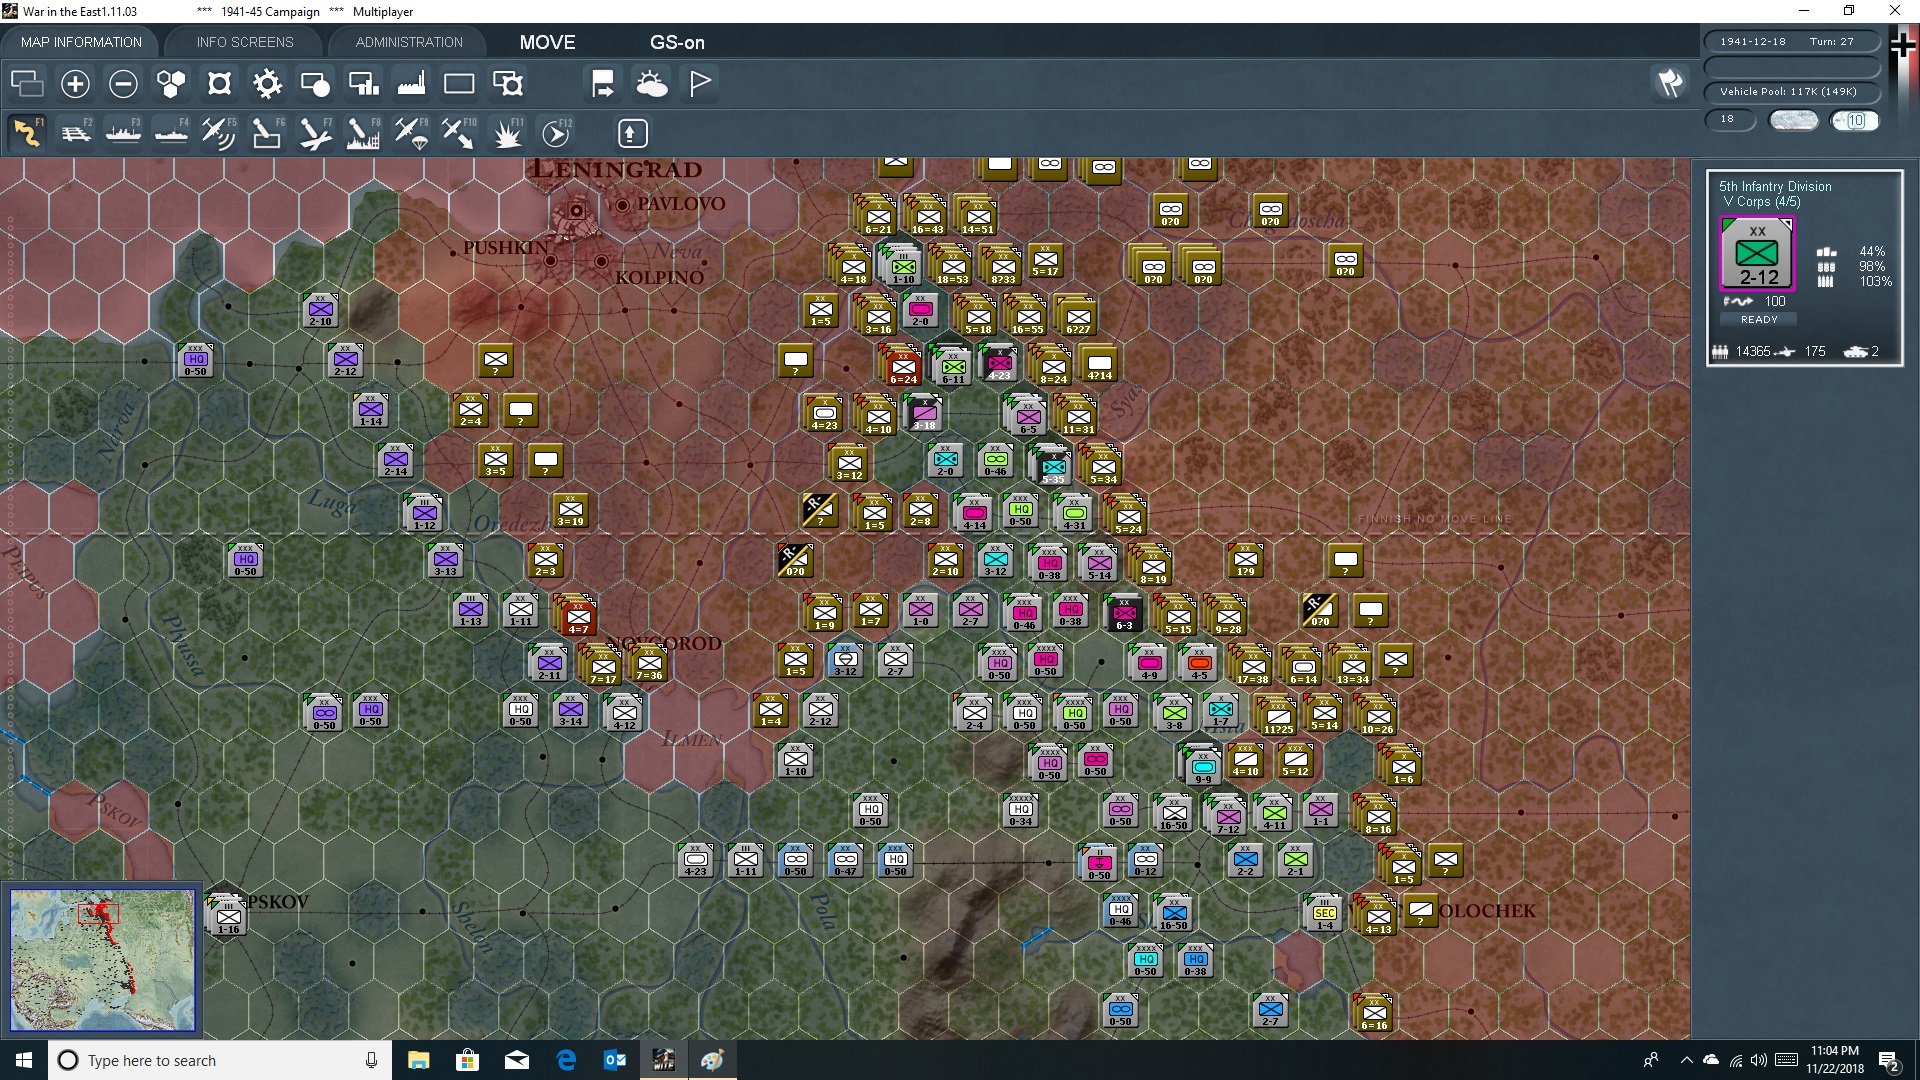Image resolution: width=1920 pixels, height=1080 pixels.
Task: Select the 1-16 unit at Pskov
Action: pyautogui.click(x=228, y=917)
